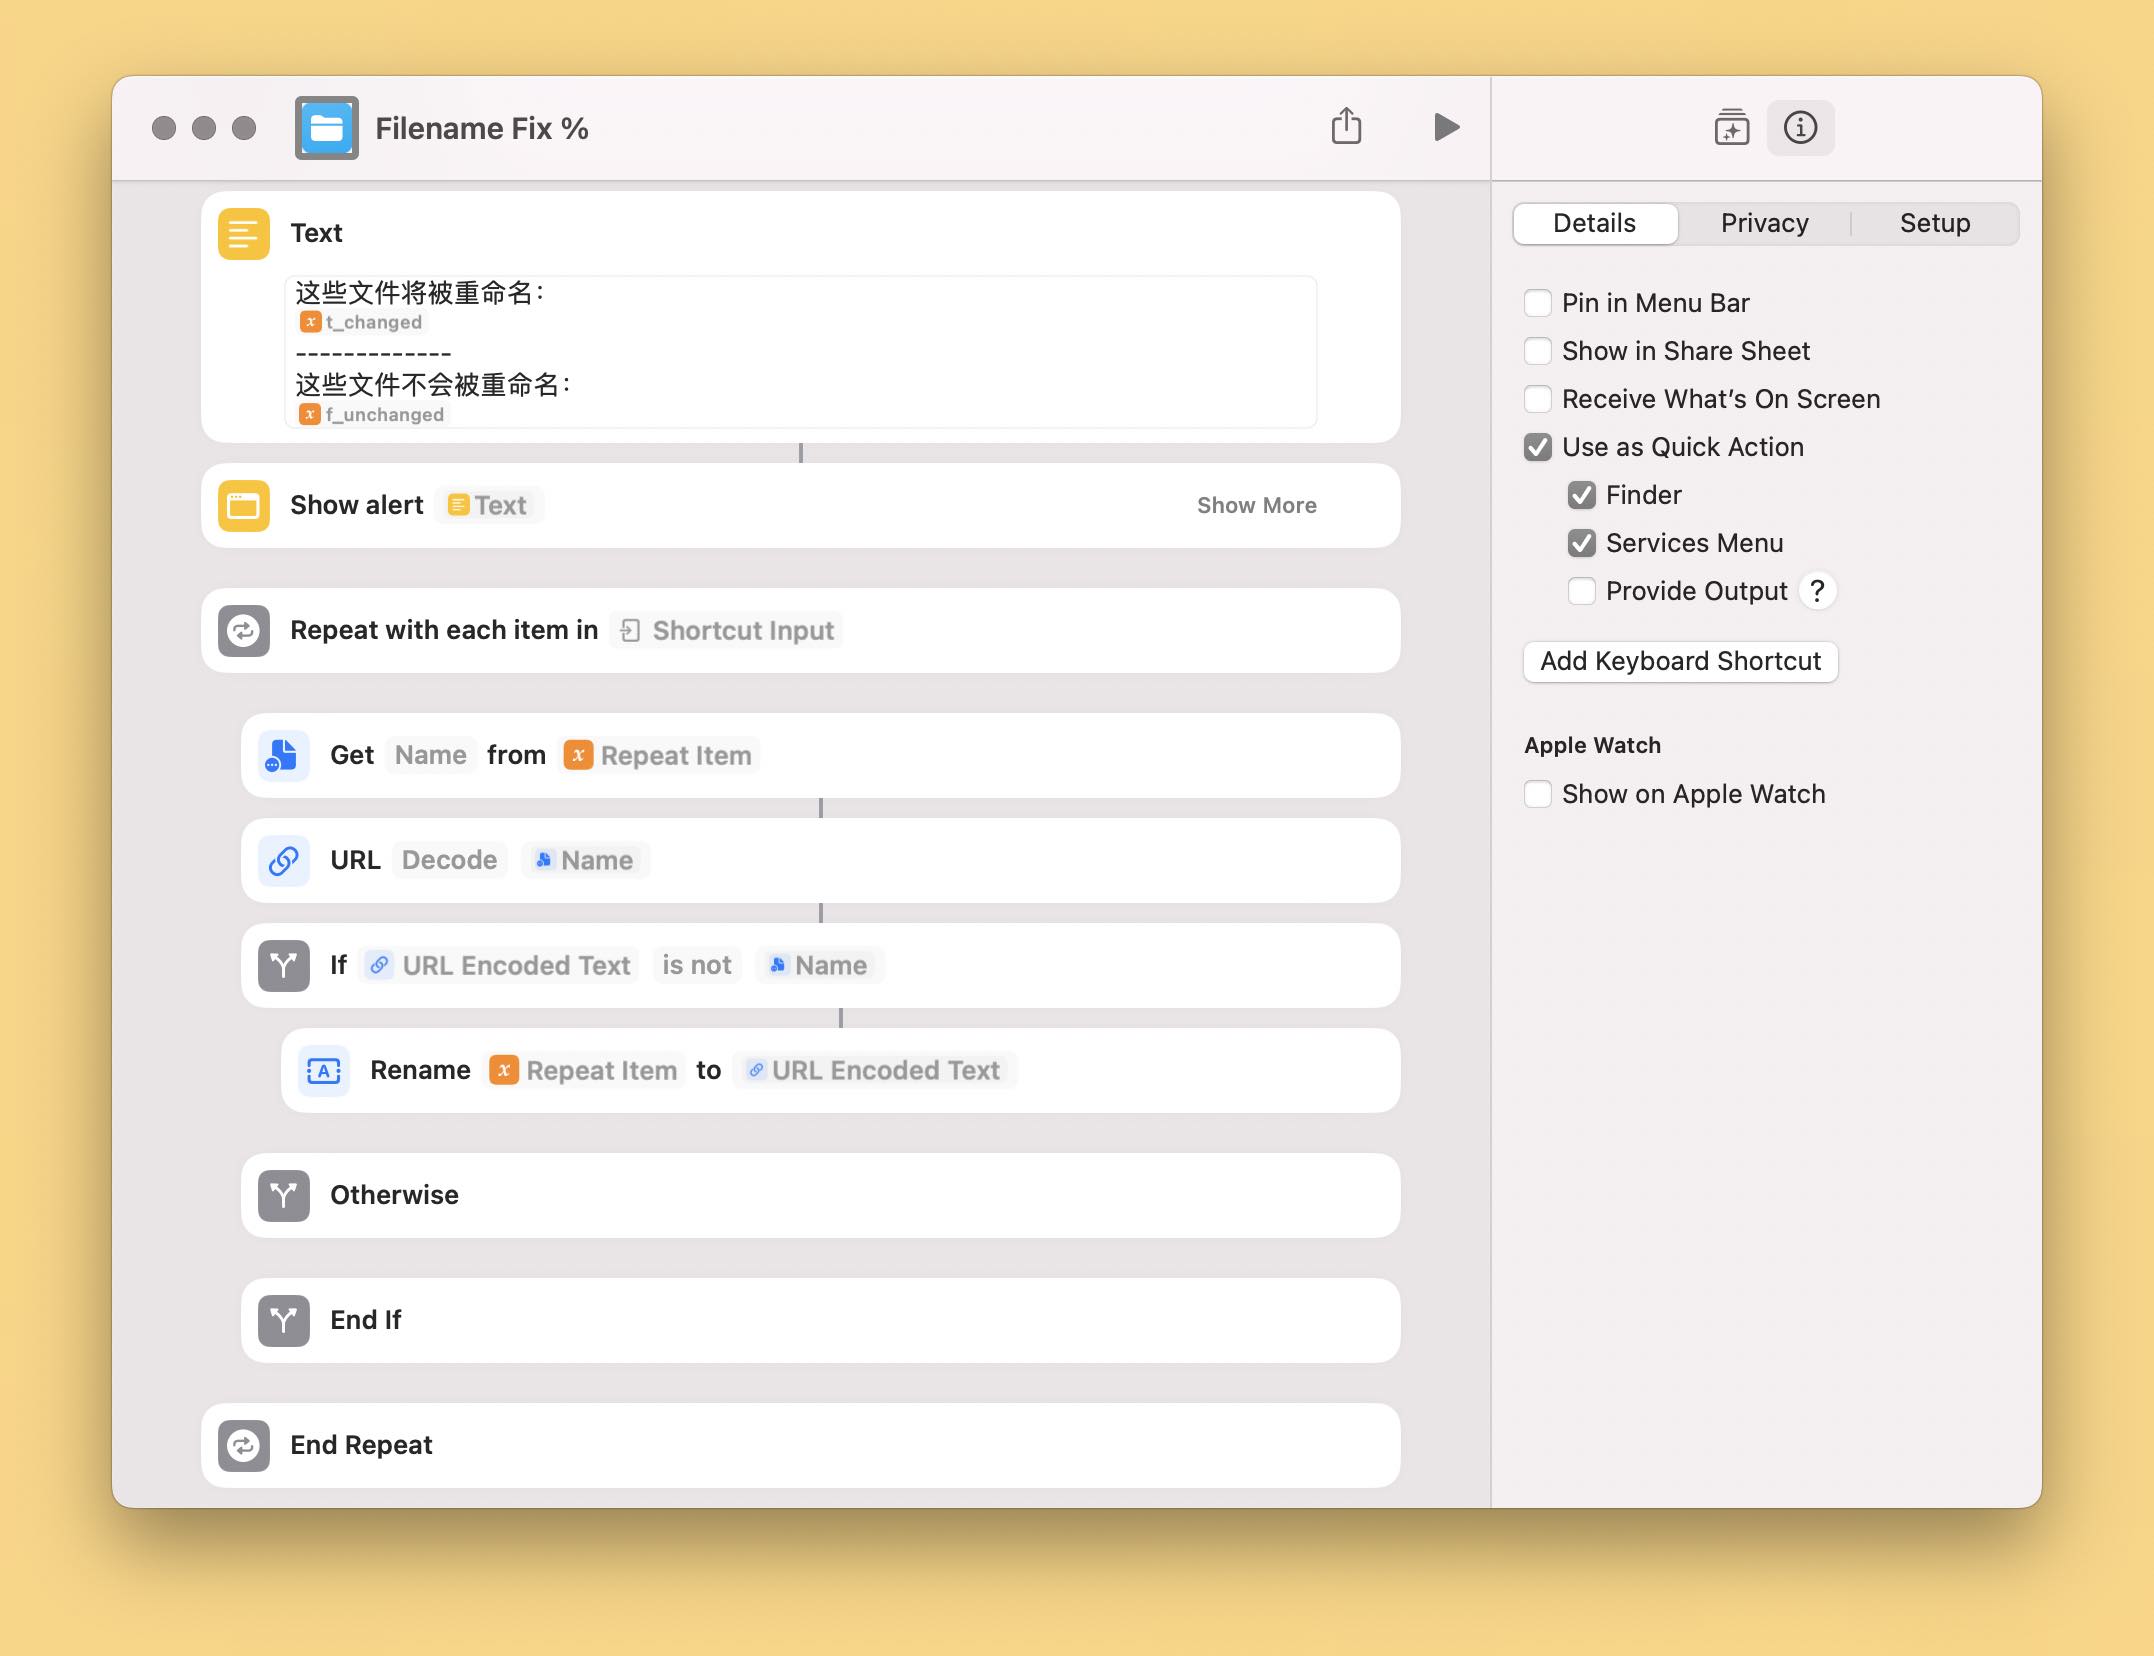Switch to the Details tab
This screenshot has height=1656, width=2154.
1595,223
